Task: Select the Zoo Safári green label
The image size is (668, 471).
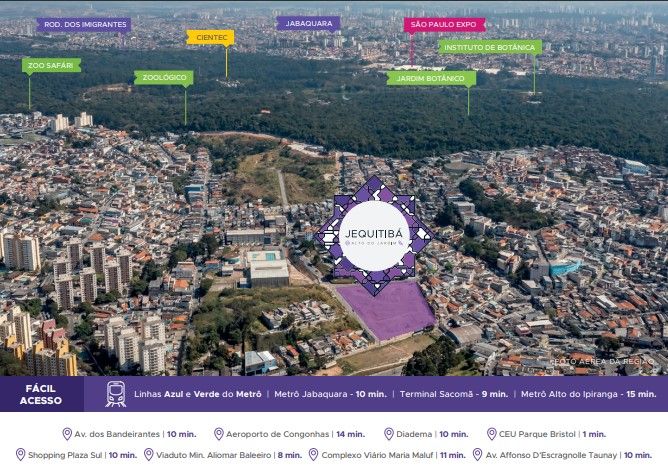Action: [x=51, y=65]
